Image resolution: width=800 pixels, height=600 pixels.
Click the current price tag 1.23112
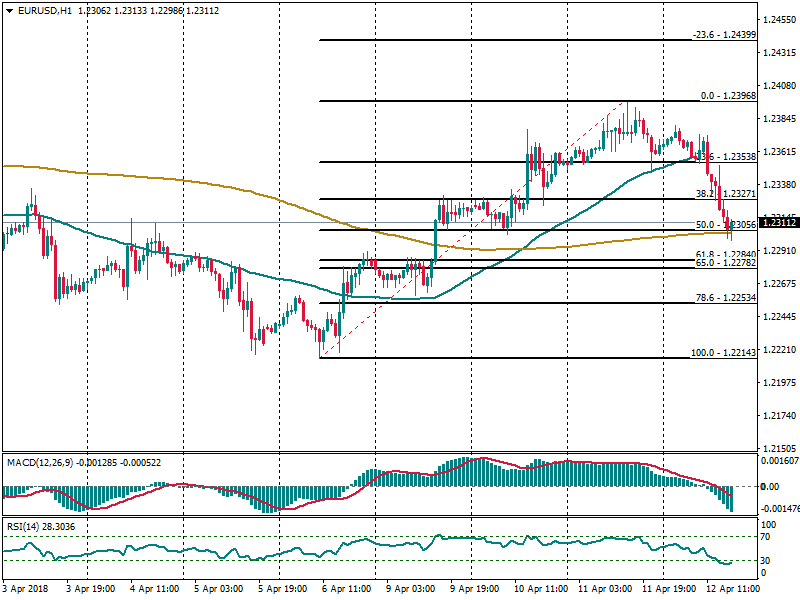[779, 222]
